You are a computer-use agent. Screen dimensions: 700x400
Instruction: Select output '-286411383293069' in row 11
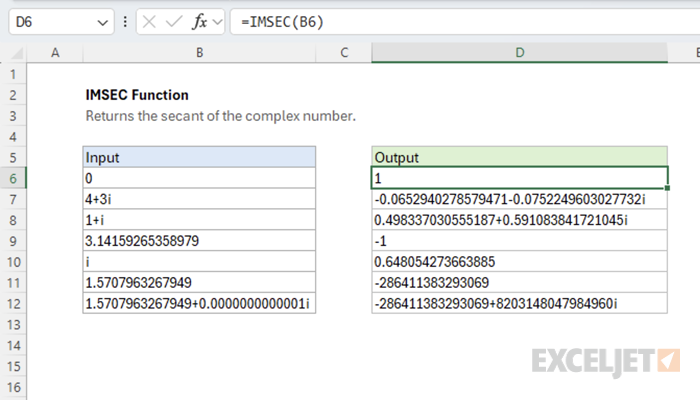pyautogui.click(x=520, y=283)
